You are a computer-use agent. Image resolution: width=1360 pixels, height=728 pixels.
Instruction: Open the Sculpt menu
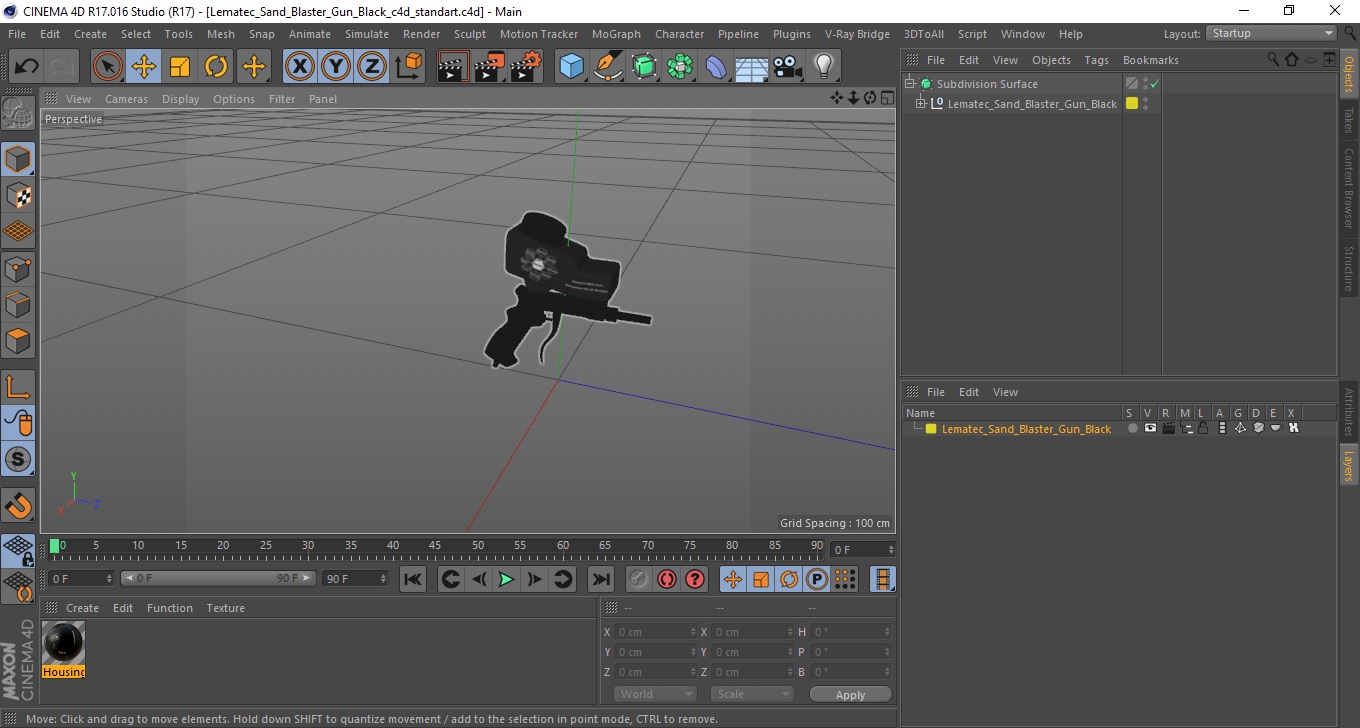[470, 34]
